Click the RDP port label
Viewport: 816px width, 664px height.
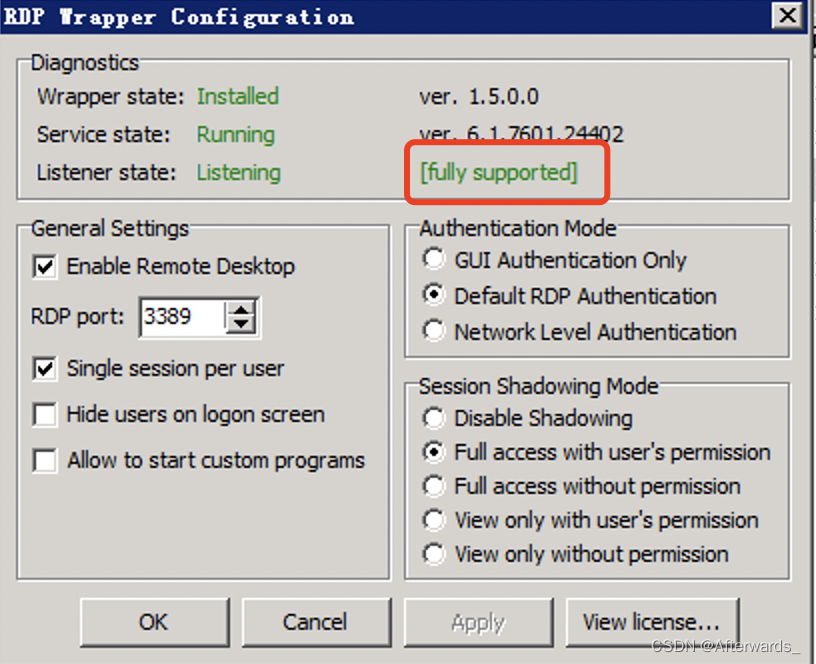[x=78, y=316]
